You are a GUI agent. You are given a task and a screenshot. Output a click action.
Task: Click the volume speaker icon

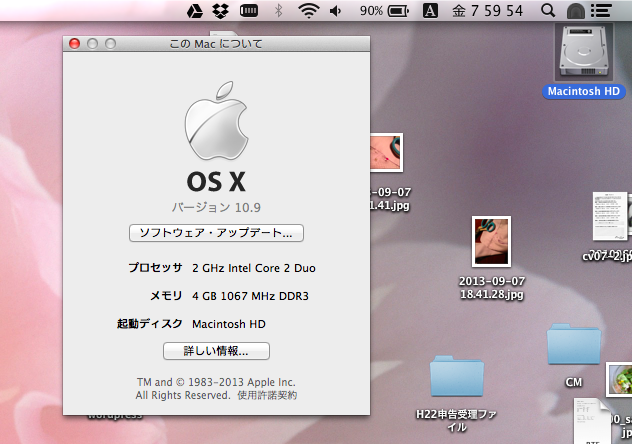click(x=335, y=11)
